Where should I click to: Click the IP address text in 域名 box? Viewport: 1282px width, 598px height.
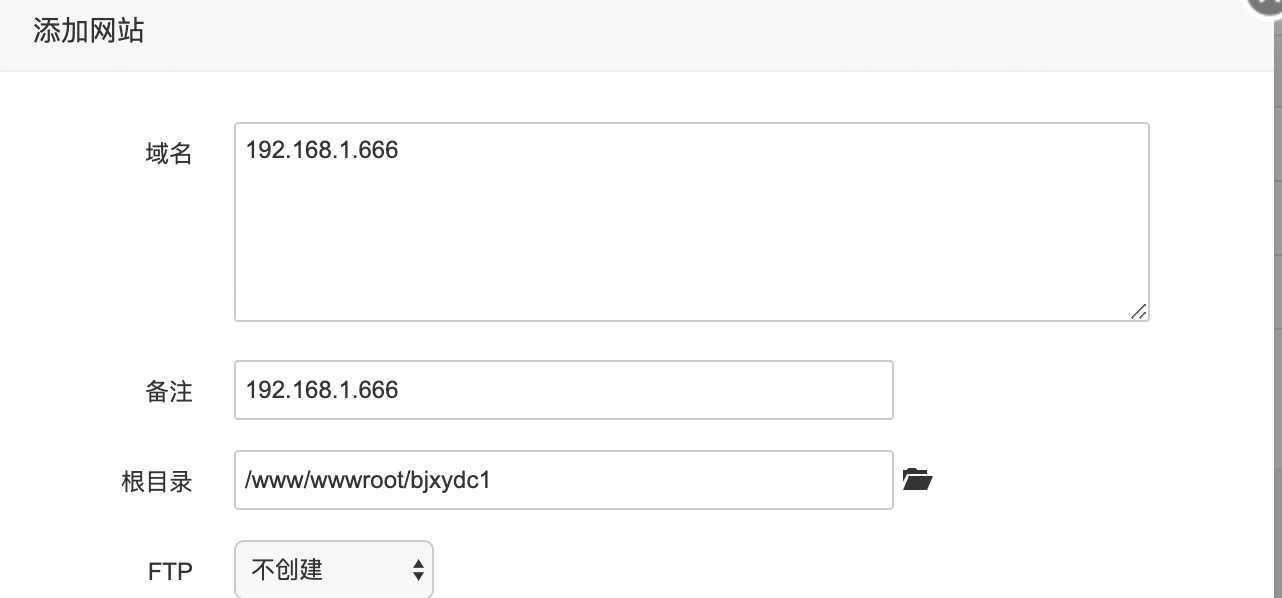pos(322,150)
